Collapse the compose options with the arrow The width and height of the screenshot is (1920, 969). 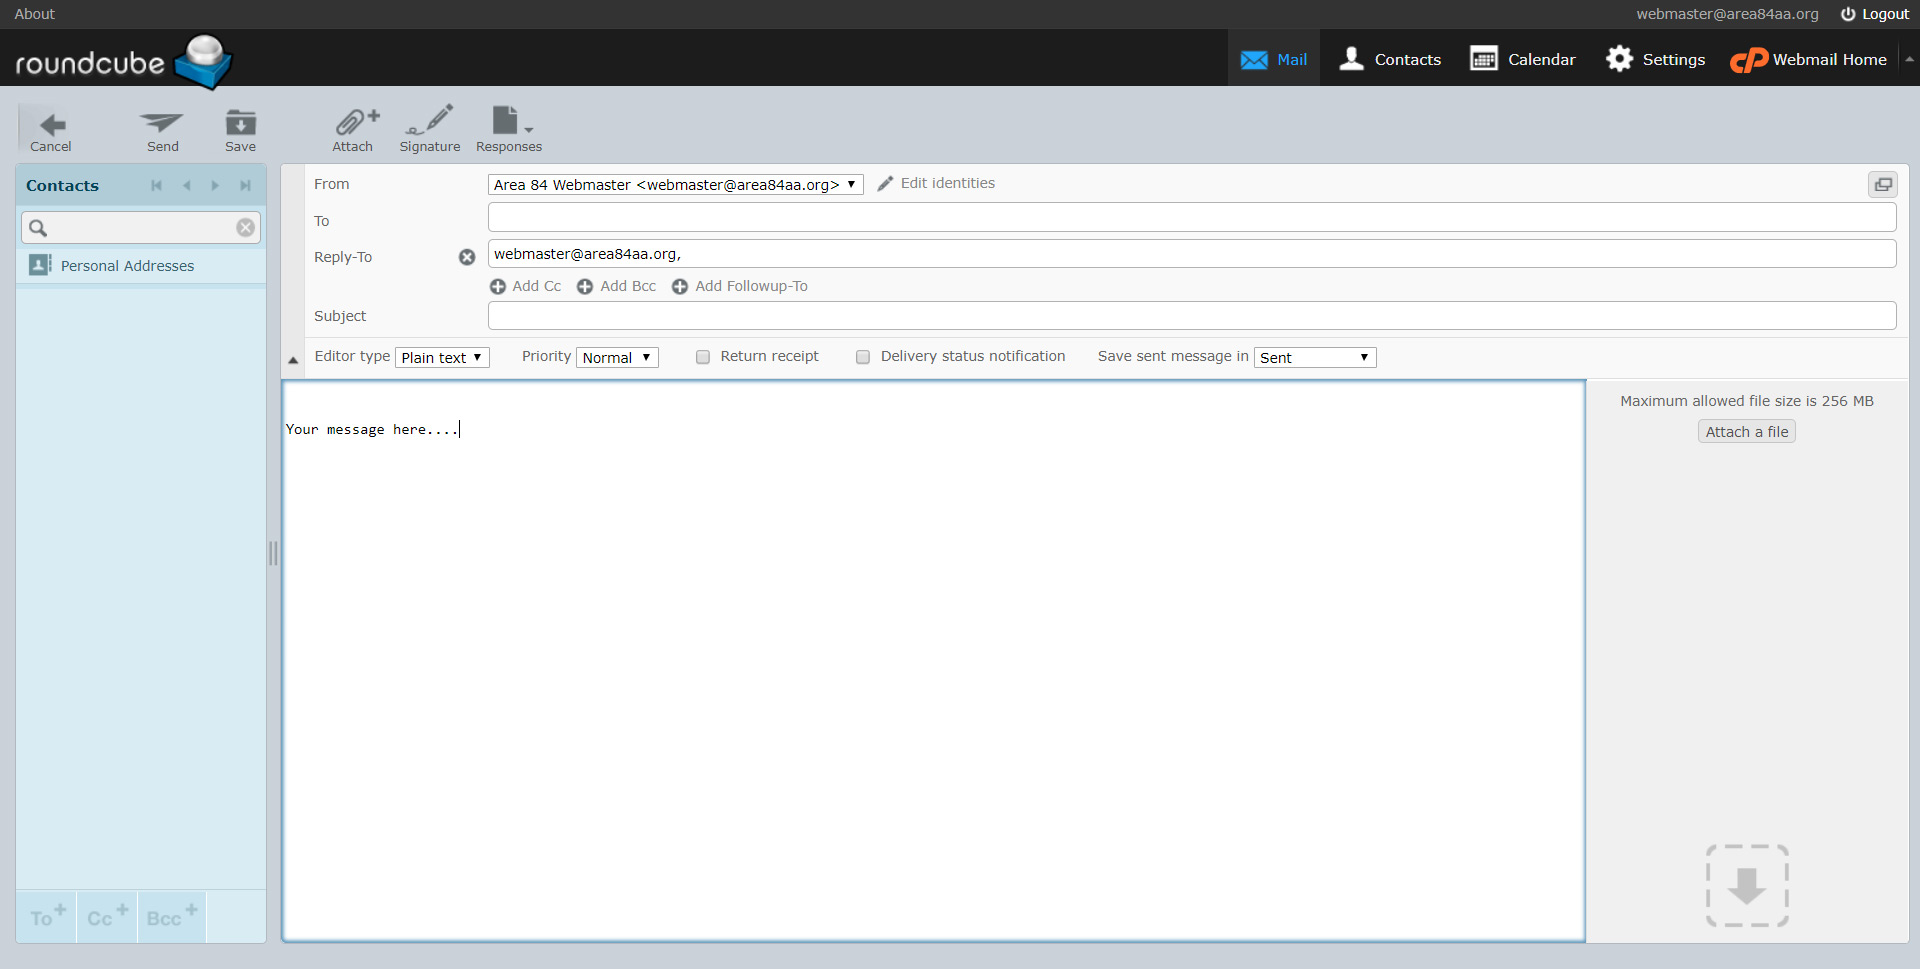(293, 360)
